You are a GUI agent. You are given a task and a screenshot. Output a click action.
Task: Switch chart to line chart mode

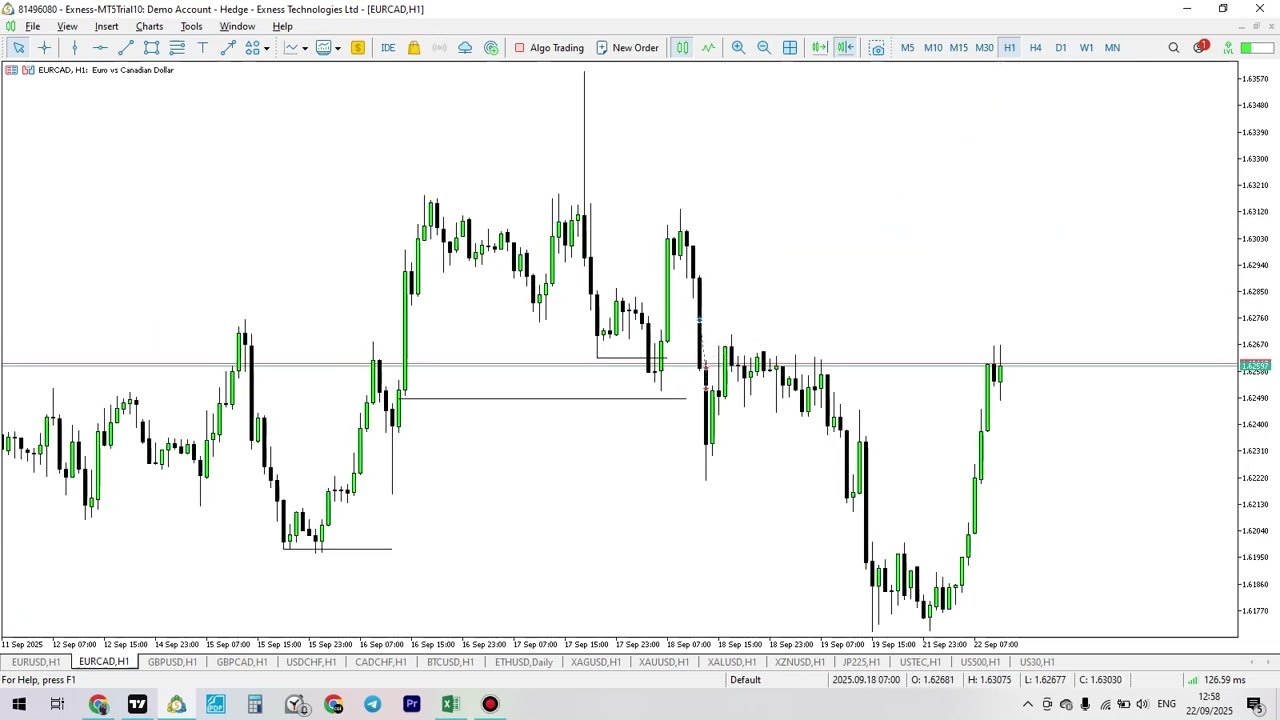click(x=708, y=48)
